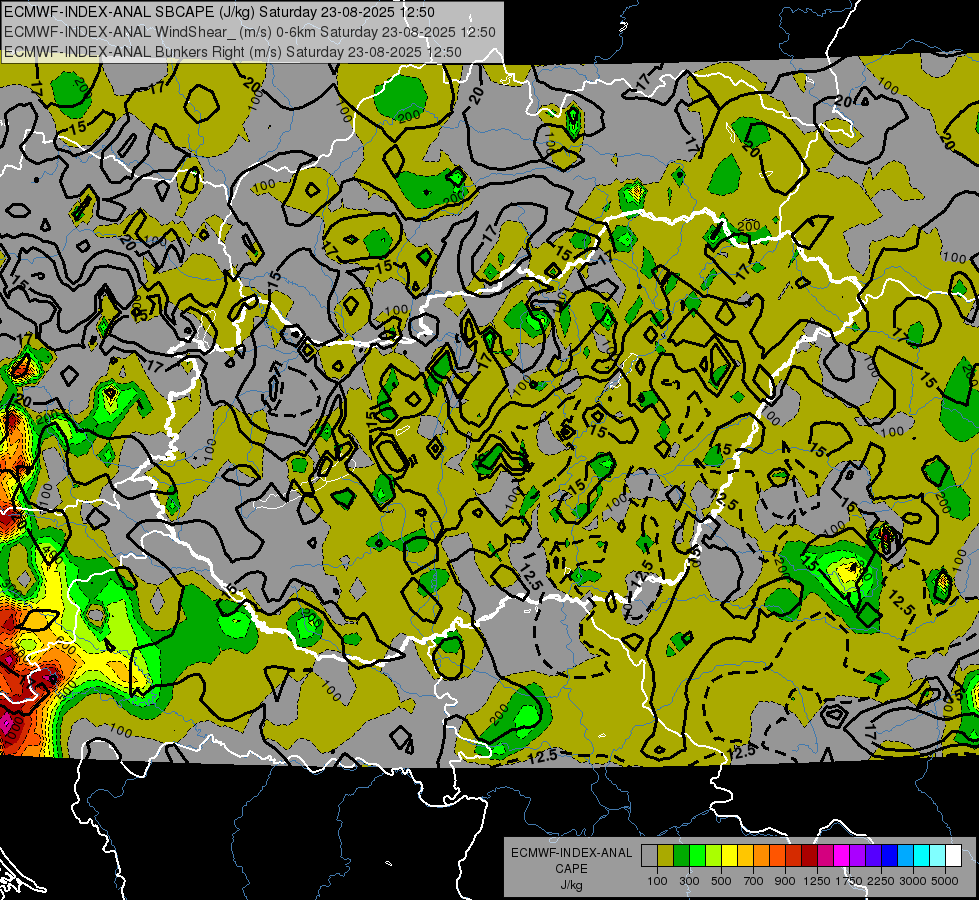The height and width of the screenshot is (900, 979).
Task: Click the 700 legend scale label
Action: pos(754,881)
